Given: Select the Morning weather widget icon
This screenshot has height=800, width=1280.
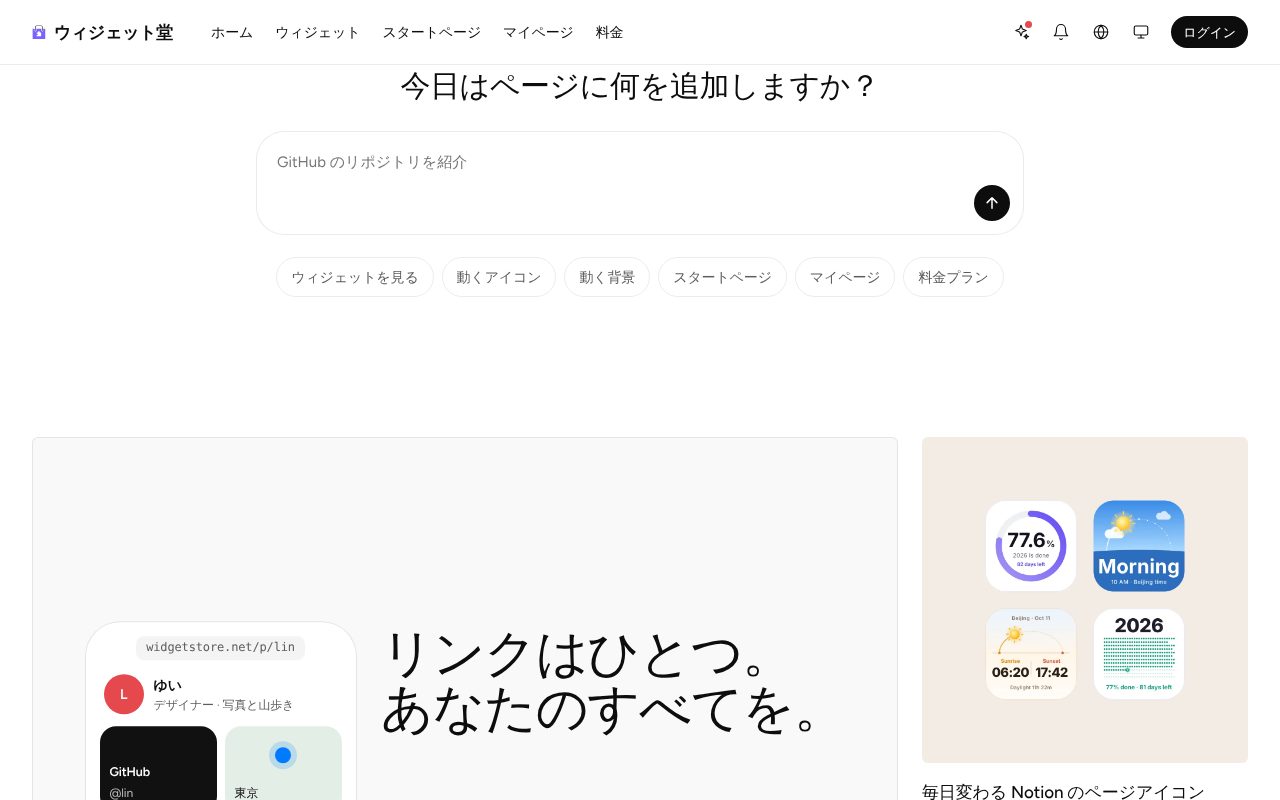Looking at the screenshot, I should 1139,546.
